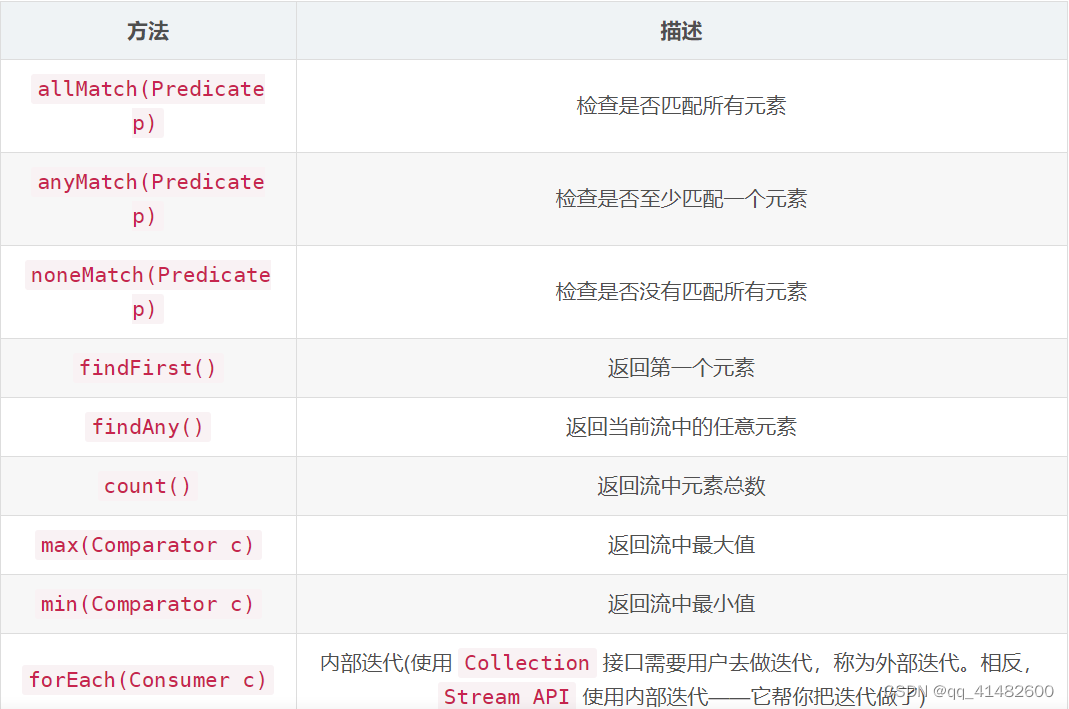Click the 描述 column header
The width and height of the screenshot is (1069, 709).
(x=681, y=30)
